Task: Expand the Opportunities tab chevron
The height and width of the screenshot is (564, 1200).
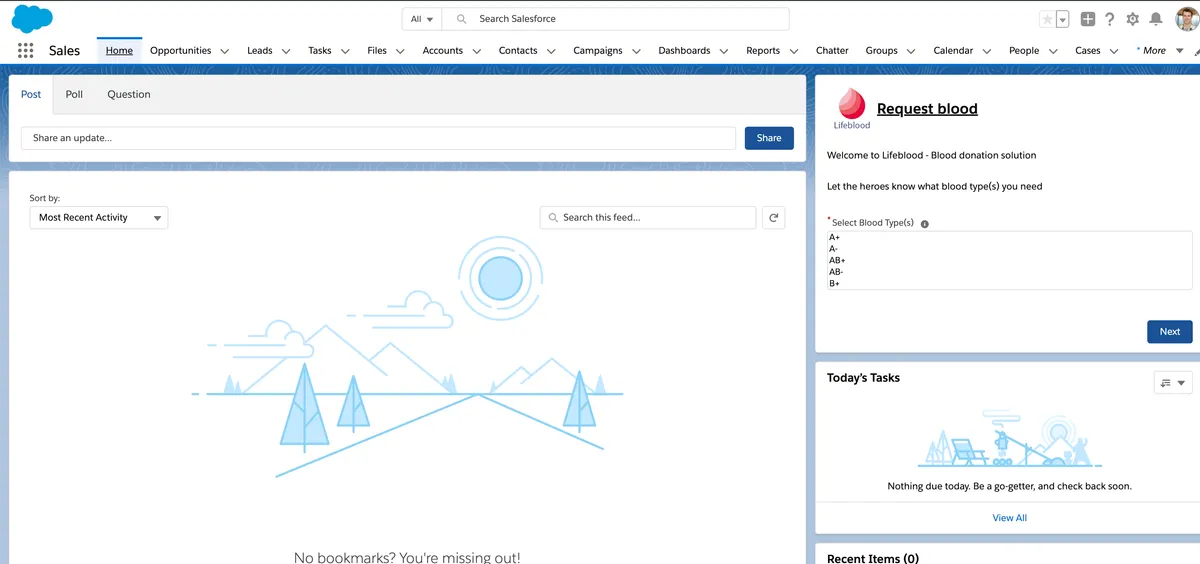Action: tap(224, 51)
